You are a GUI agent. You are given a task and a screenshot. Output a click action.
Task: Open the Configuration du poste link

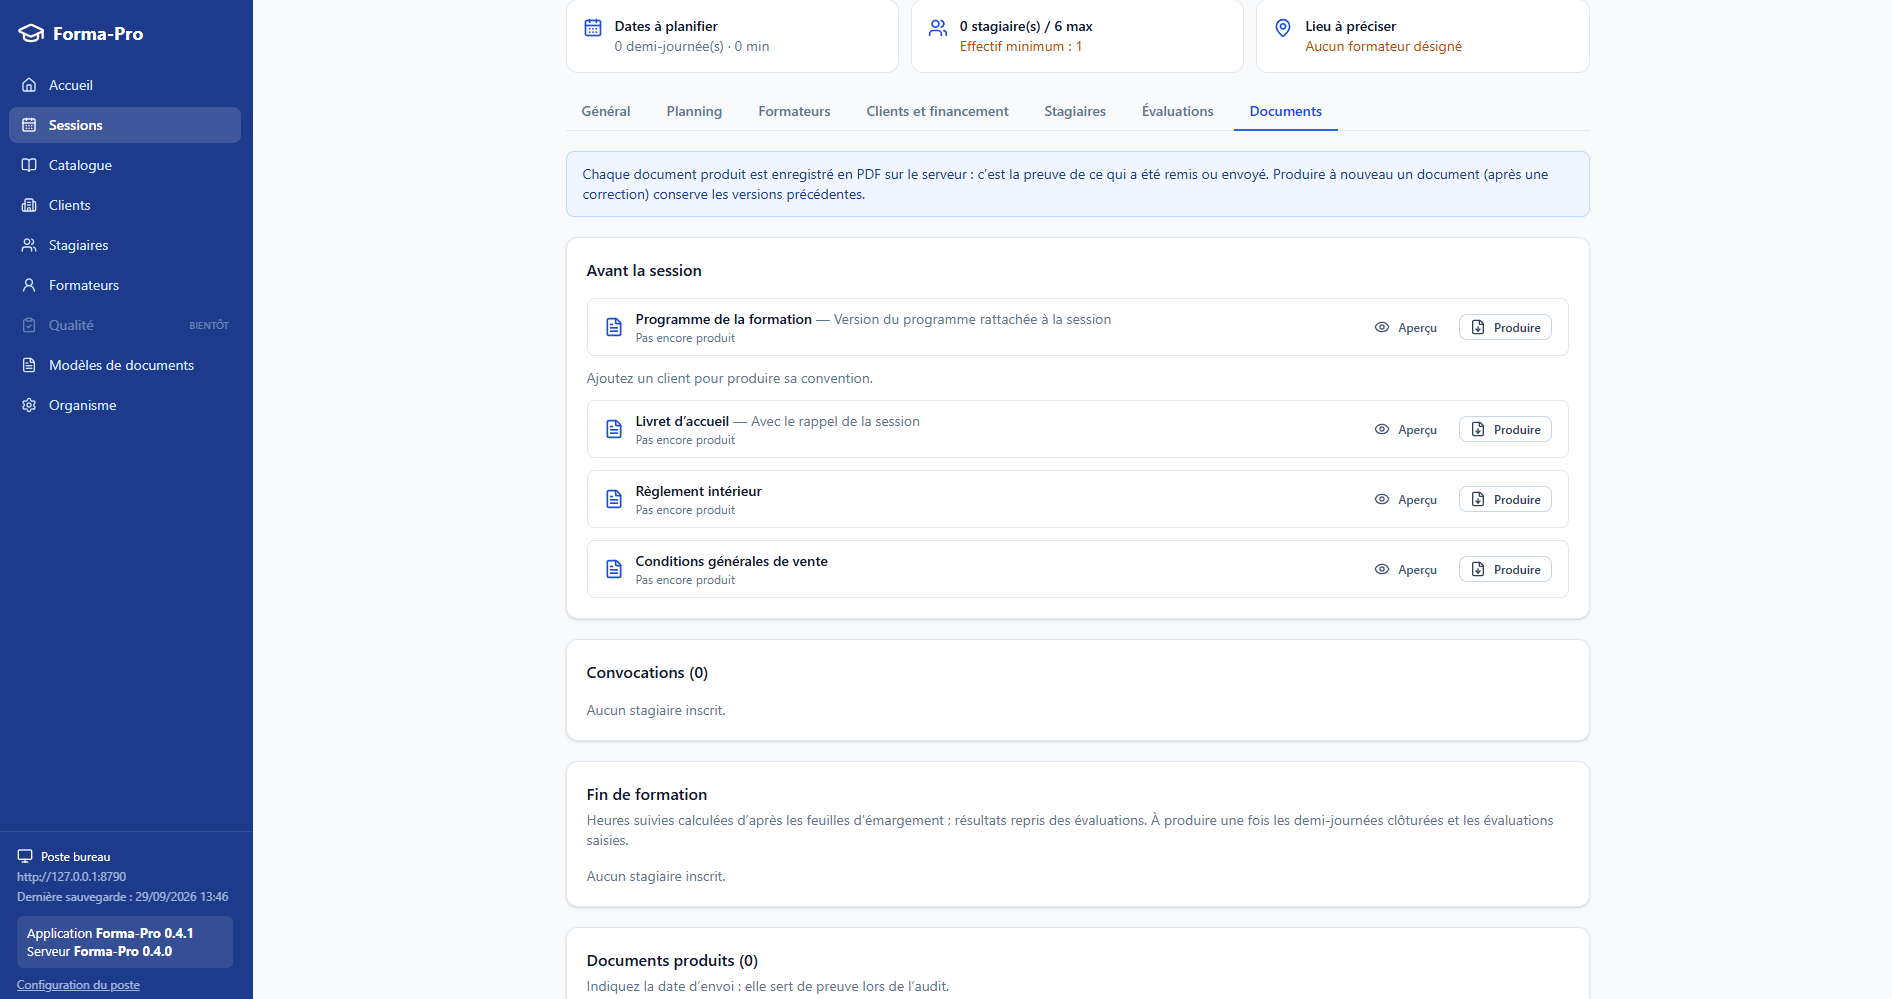pos(78,985)
